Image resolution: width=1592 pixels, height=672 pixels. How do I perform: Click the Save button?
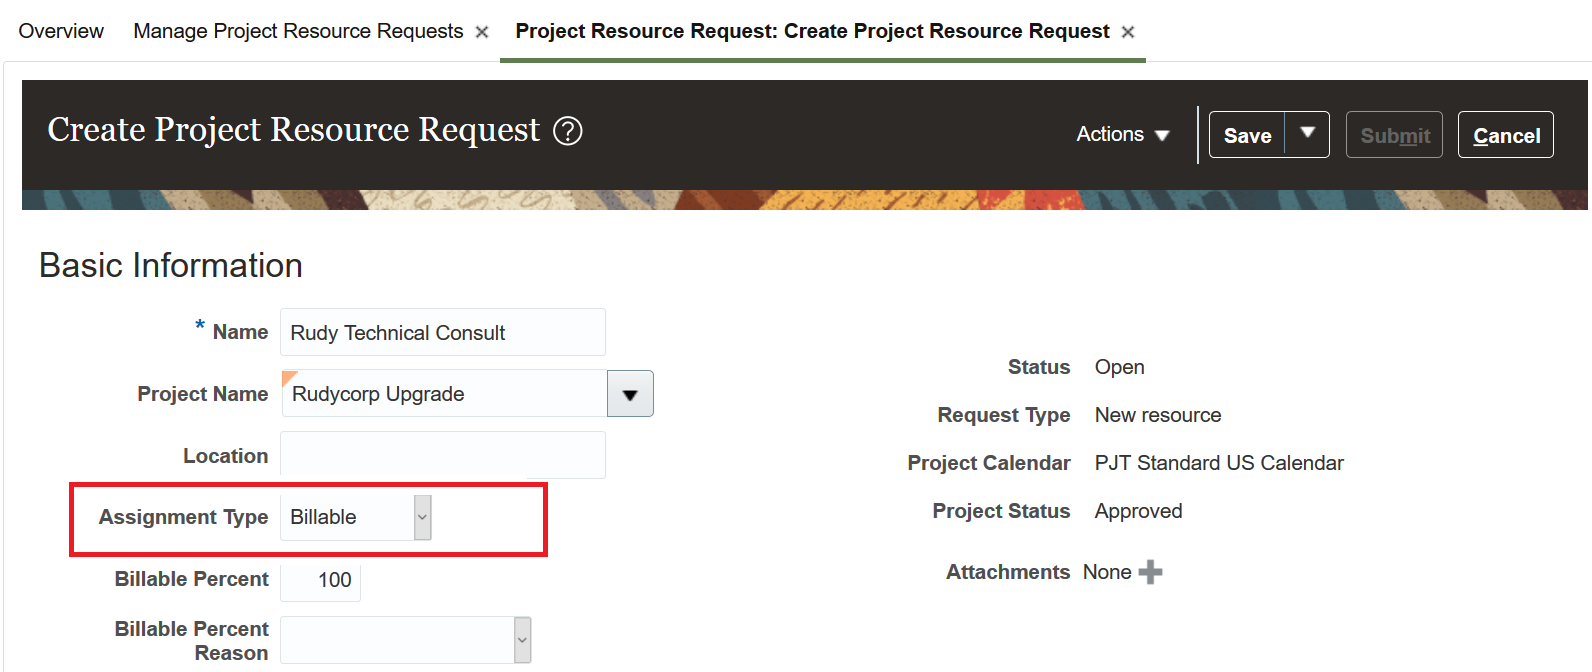pyautogui.click(x=1247, y=135)
